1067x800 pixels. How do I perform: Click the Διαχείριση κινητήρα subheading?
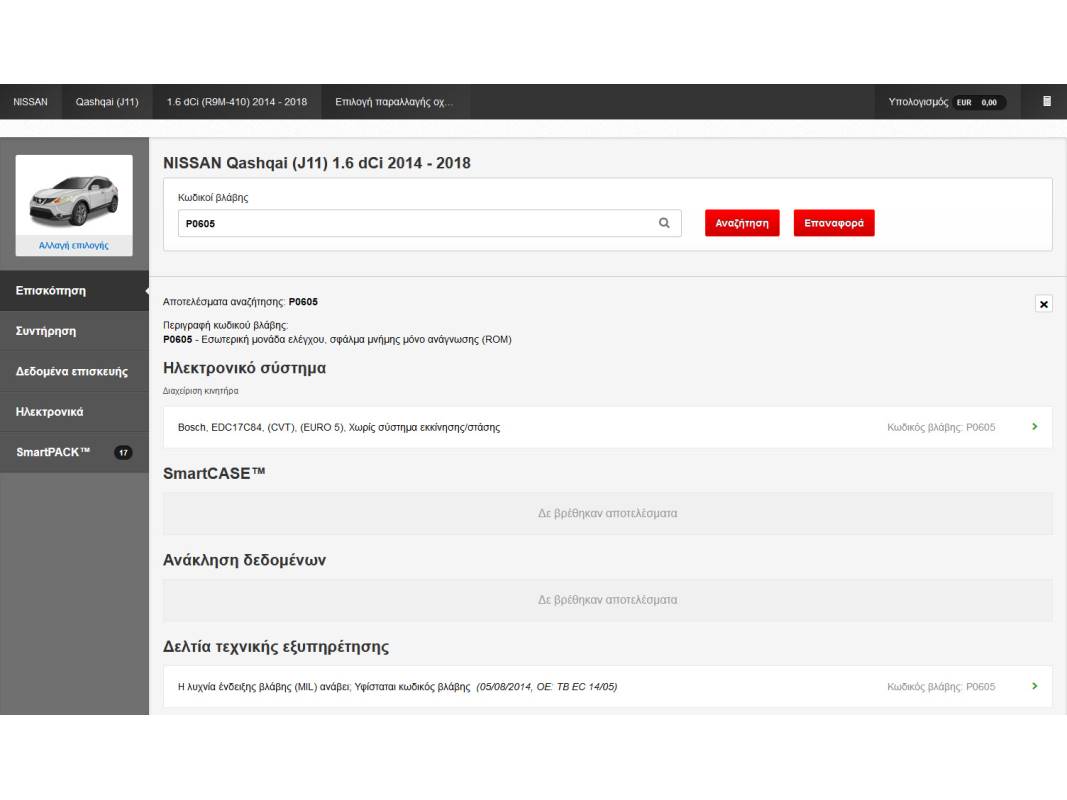click(x=200, y=391)
